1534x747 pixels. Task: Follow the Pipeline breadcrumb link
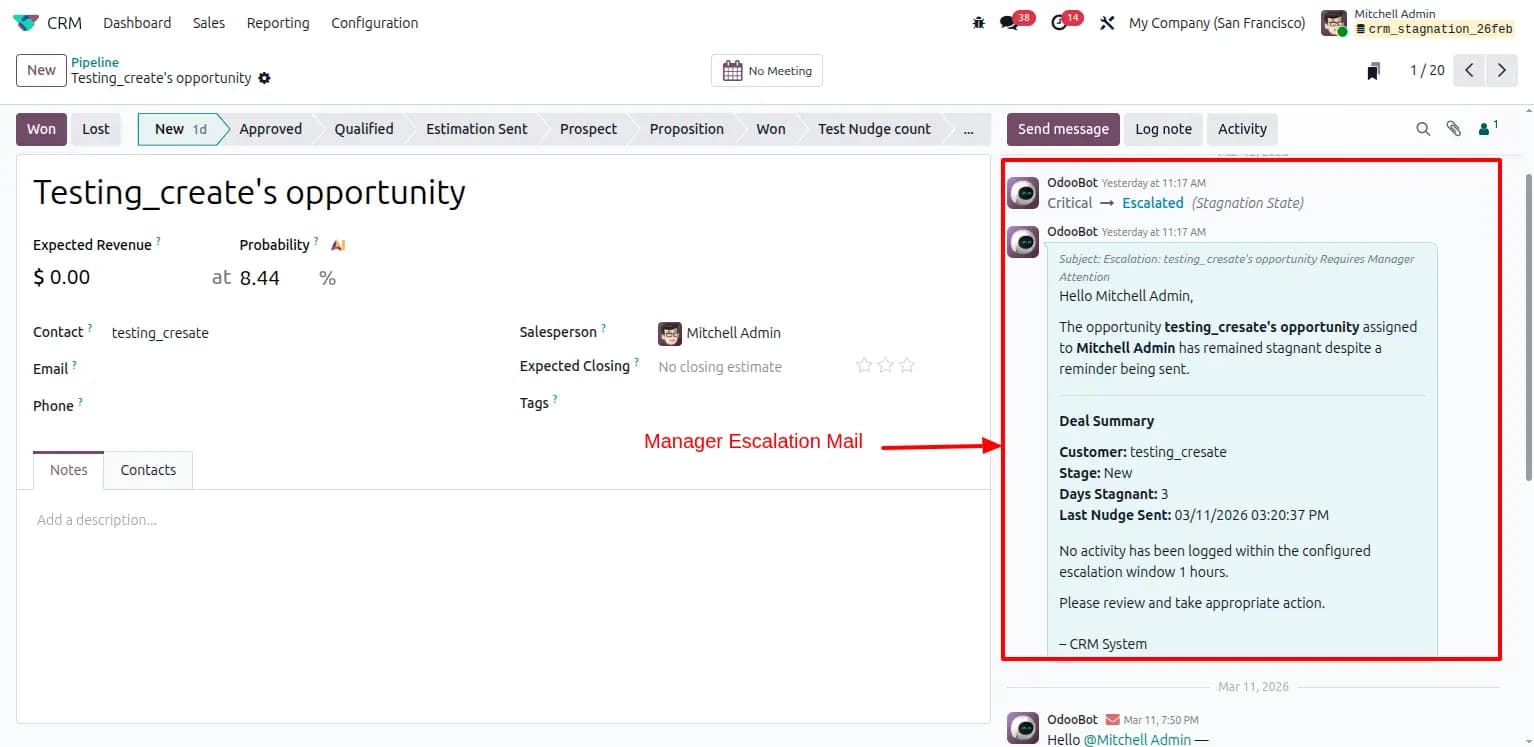click(x=95, y=62)
